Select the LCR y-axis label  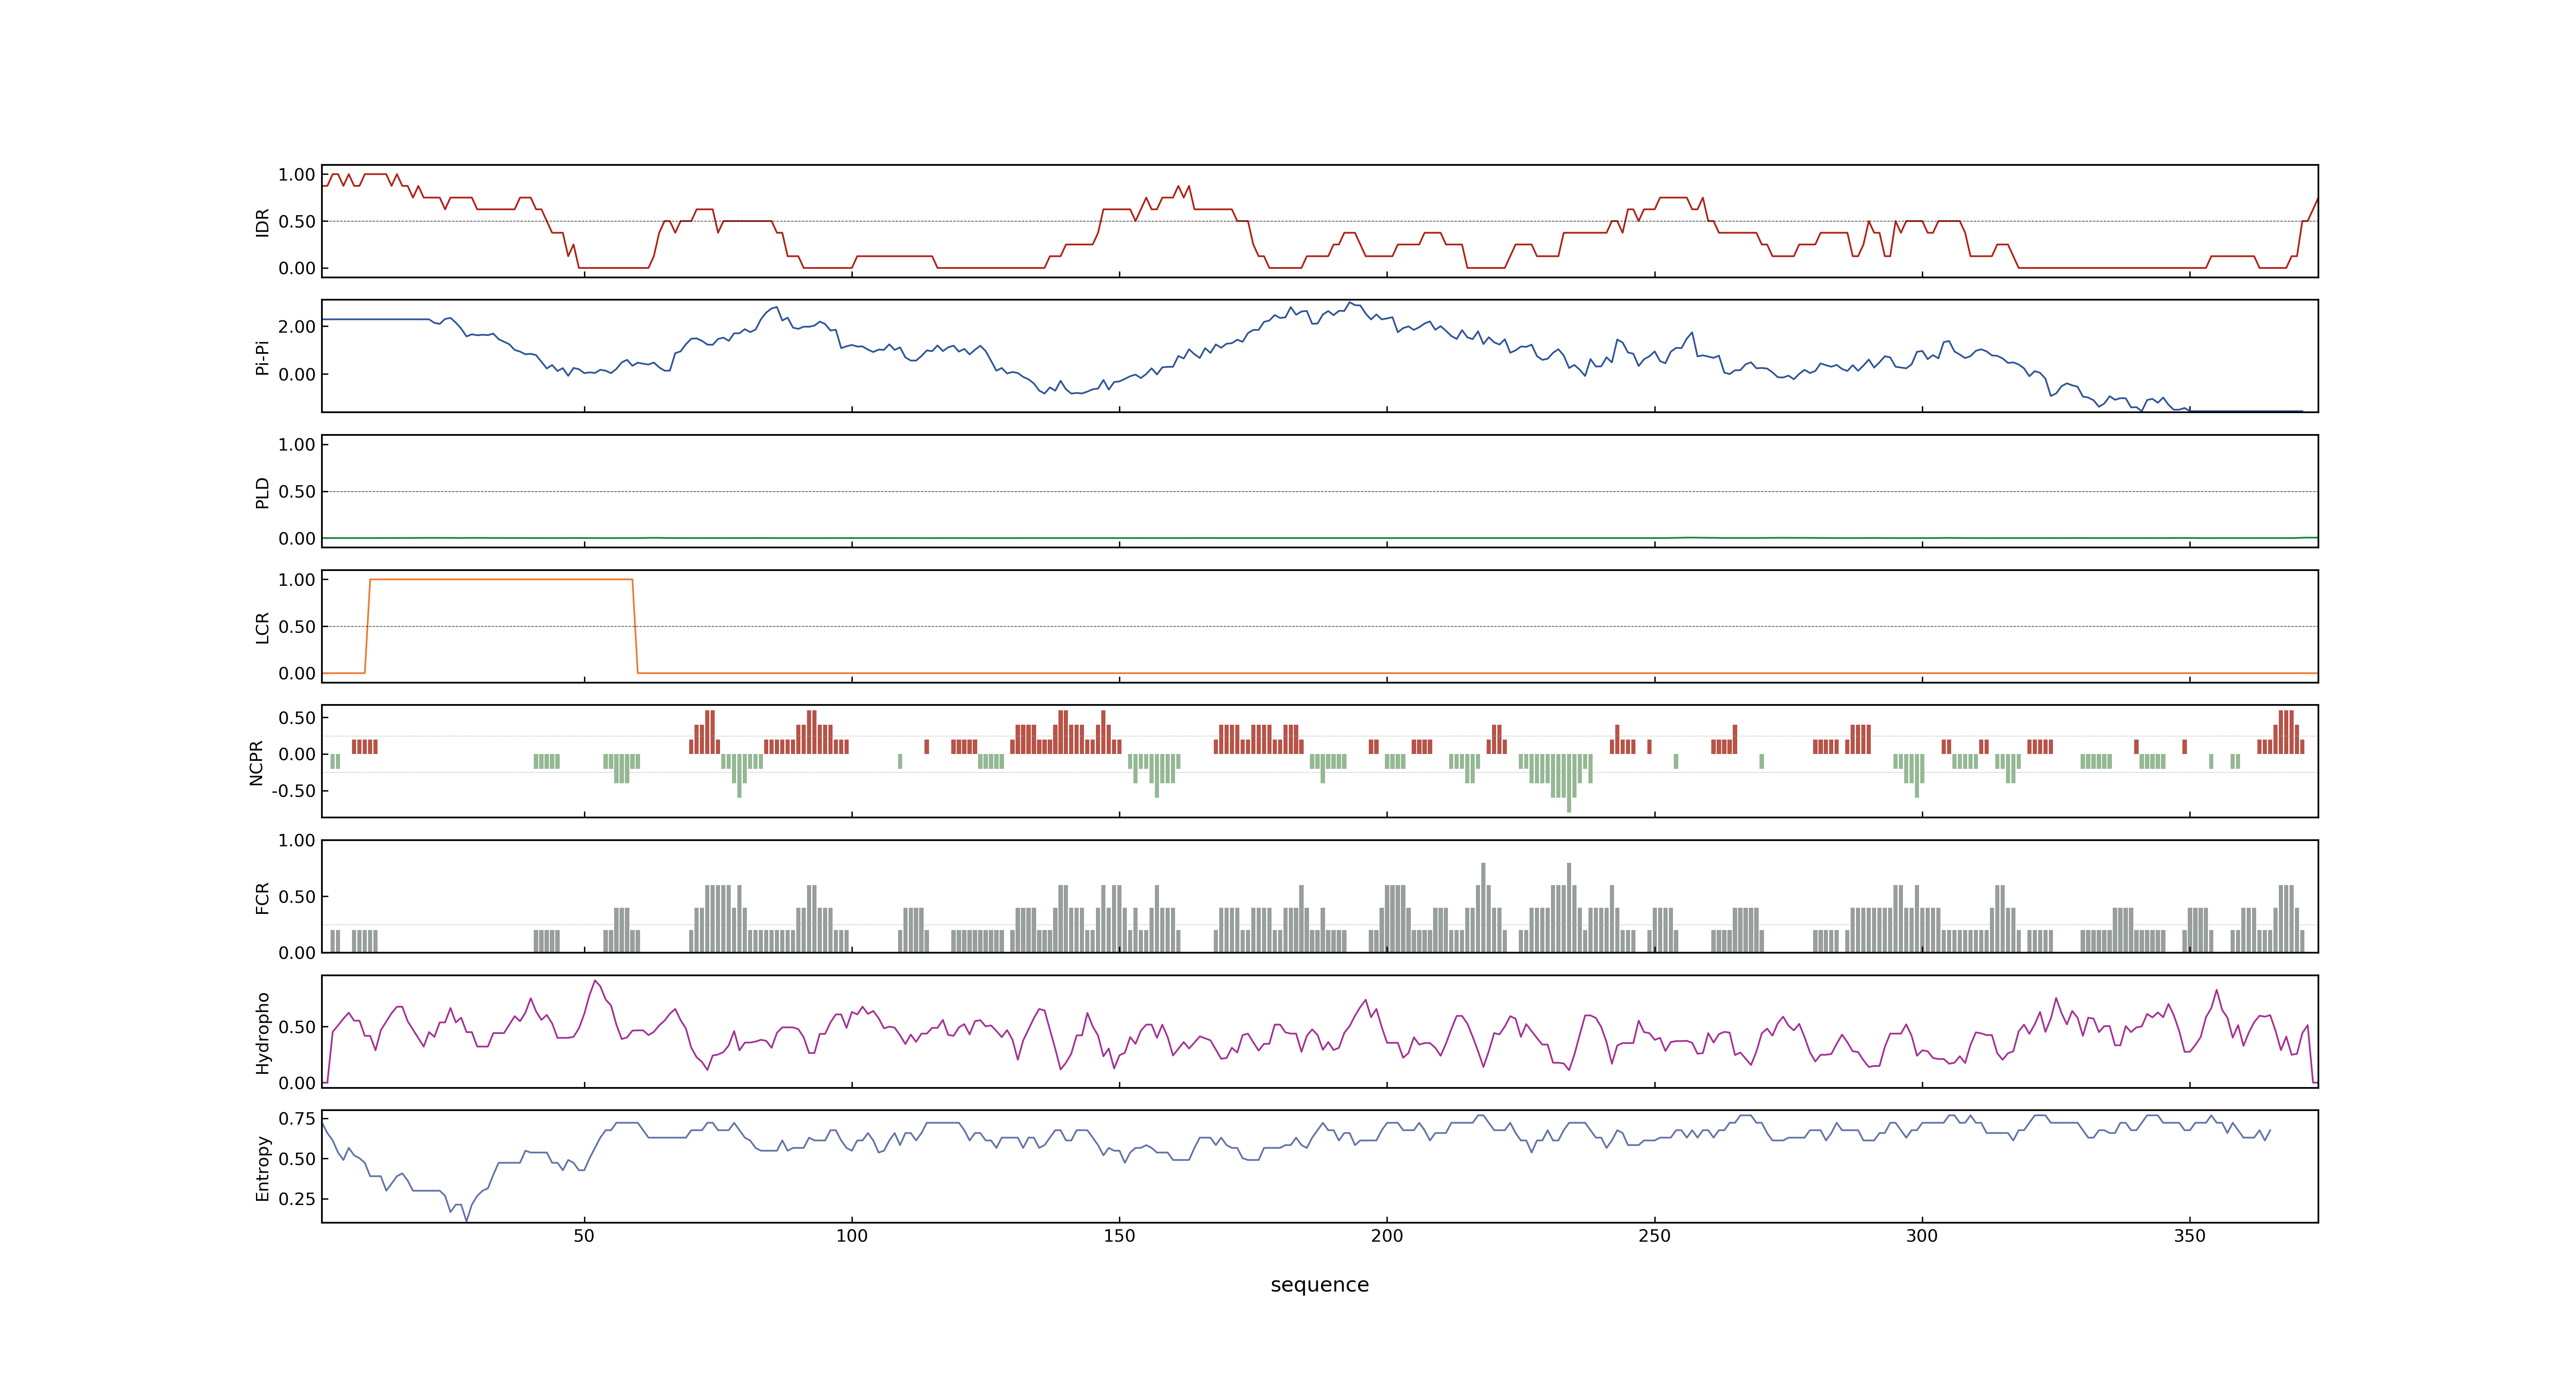pos(262,628)
